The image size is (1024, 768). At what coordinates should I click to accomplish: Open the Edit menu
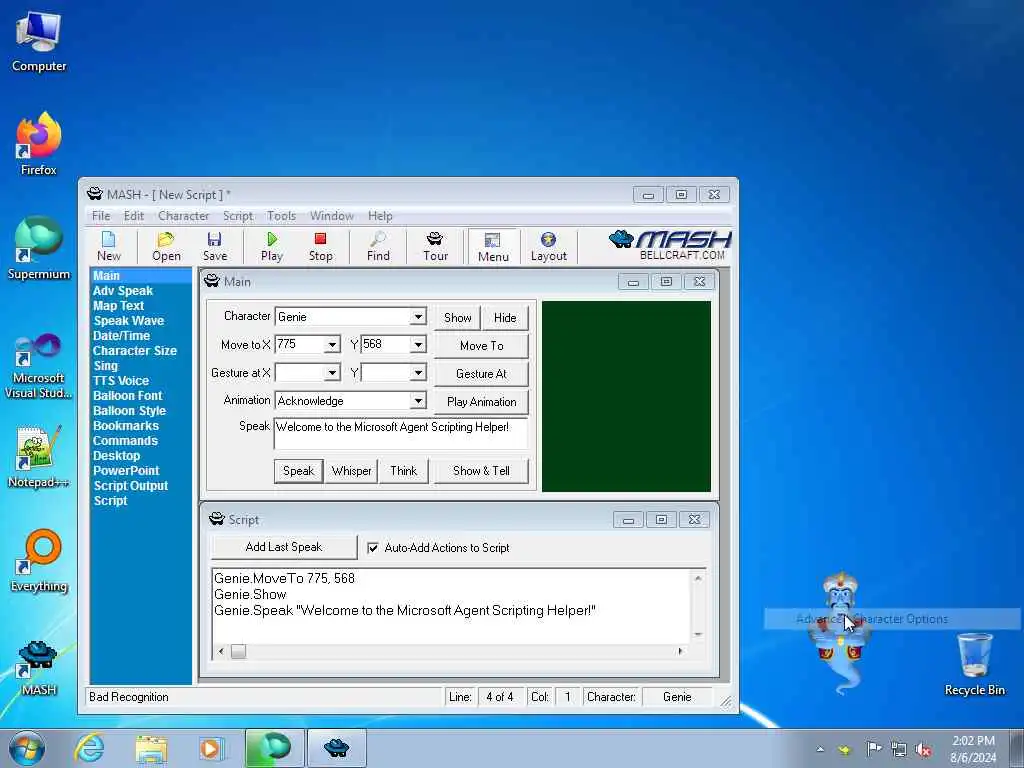134,216
